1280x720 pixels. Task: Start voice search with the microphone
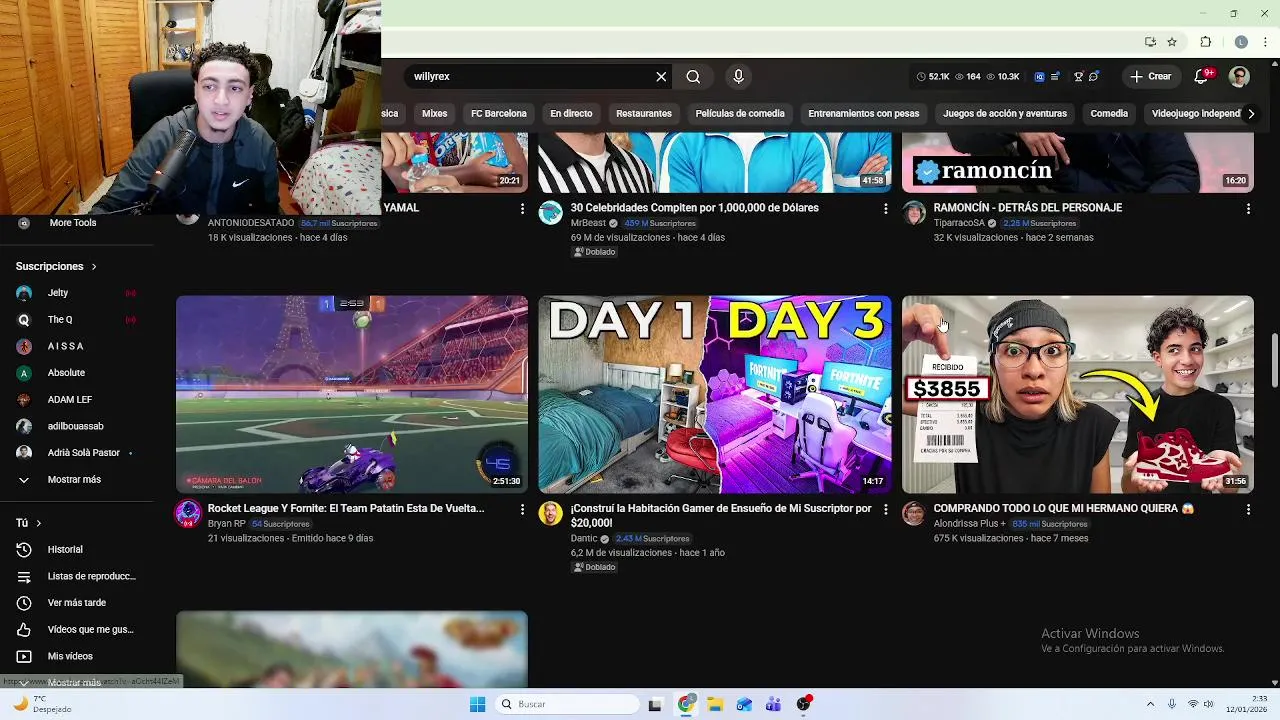pos(738,77)
